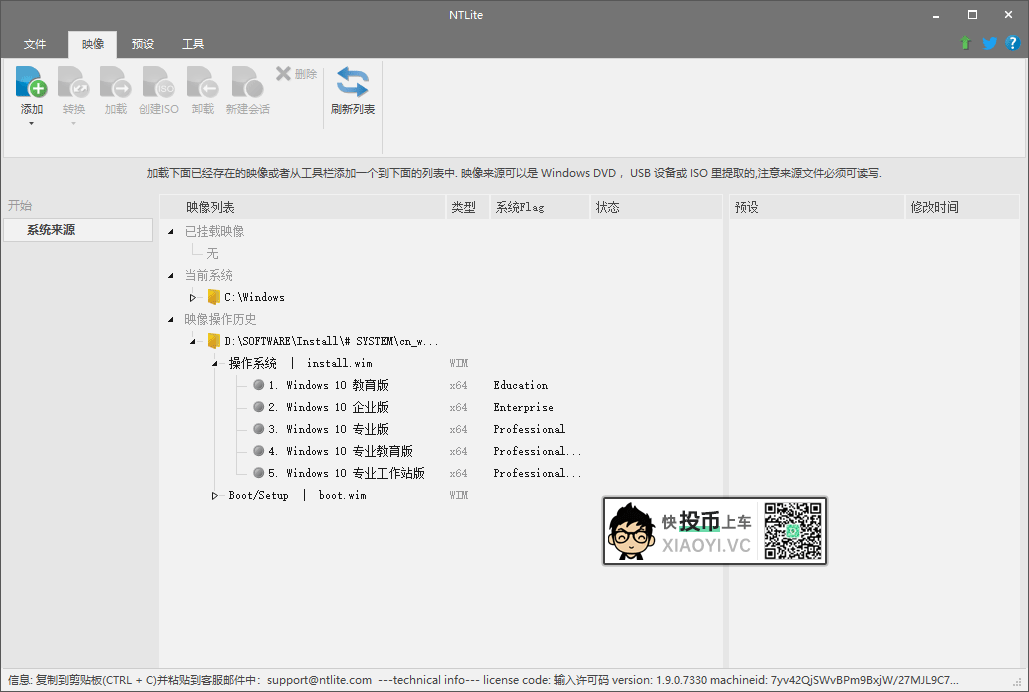1029x692 pixels.
Task: Click the window resize grip corner
Action: (x=1018, y=682)
